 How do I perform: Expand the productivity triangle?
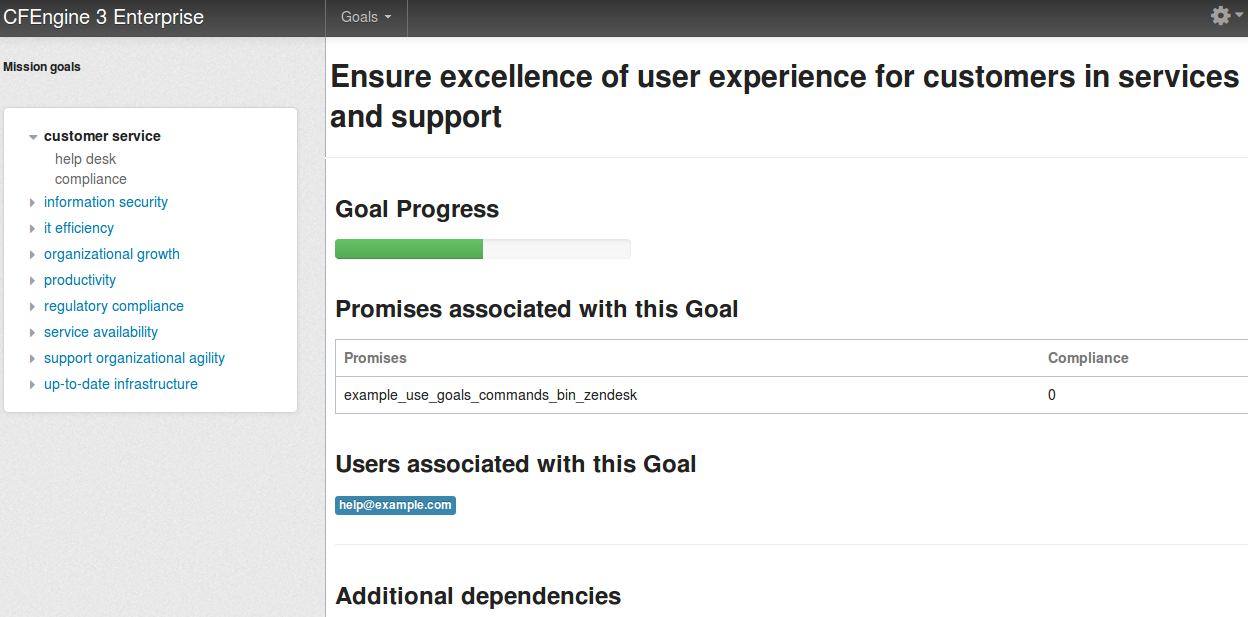33,281
